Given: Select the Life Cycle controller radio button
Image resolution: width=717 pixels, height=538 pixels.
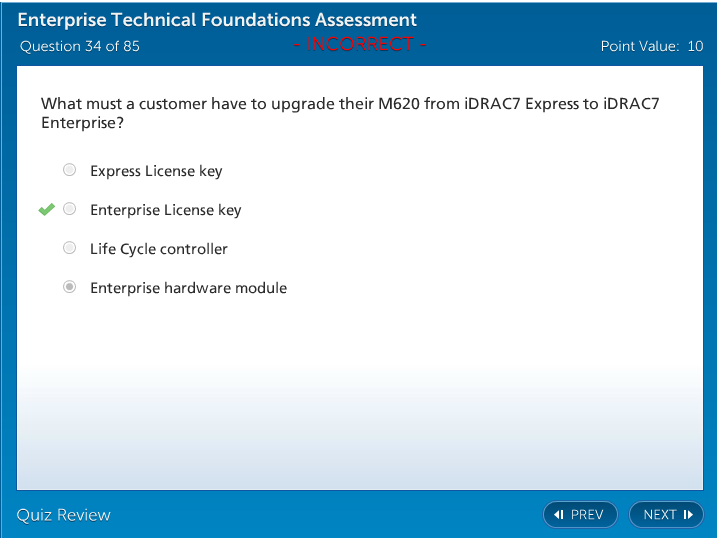Looking at the screenshot, I should pyautogui.click(x=69, y=248).
